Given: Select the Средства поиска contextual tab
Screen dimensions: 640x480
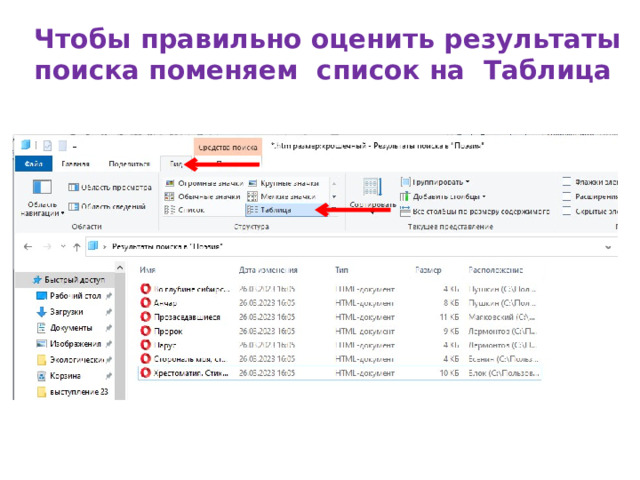Looking at the screenshot, I should click(x=228, y=147).
